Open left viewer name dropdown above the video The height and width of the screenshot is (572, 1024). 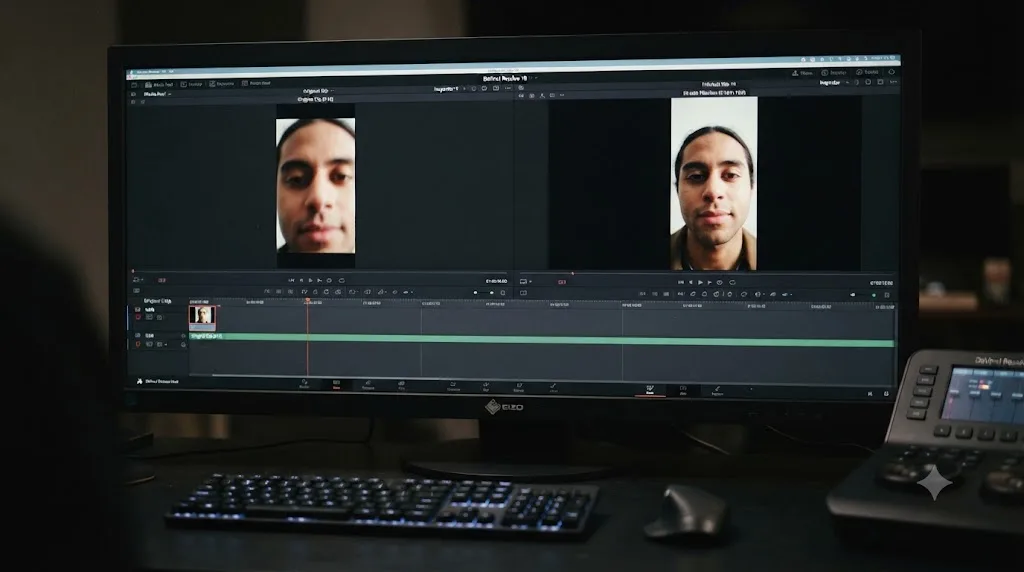[332, 91]
